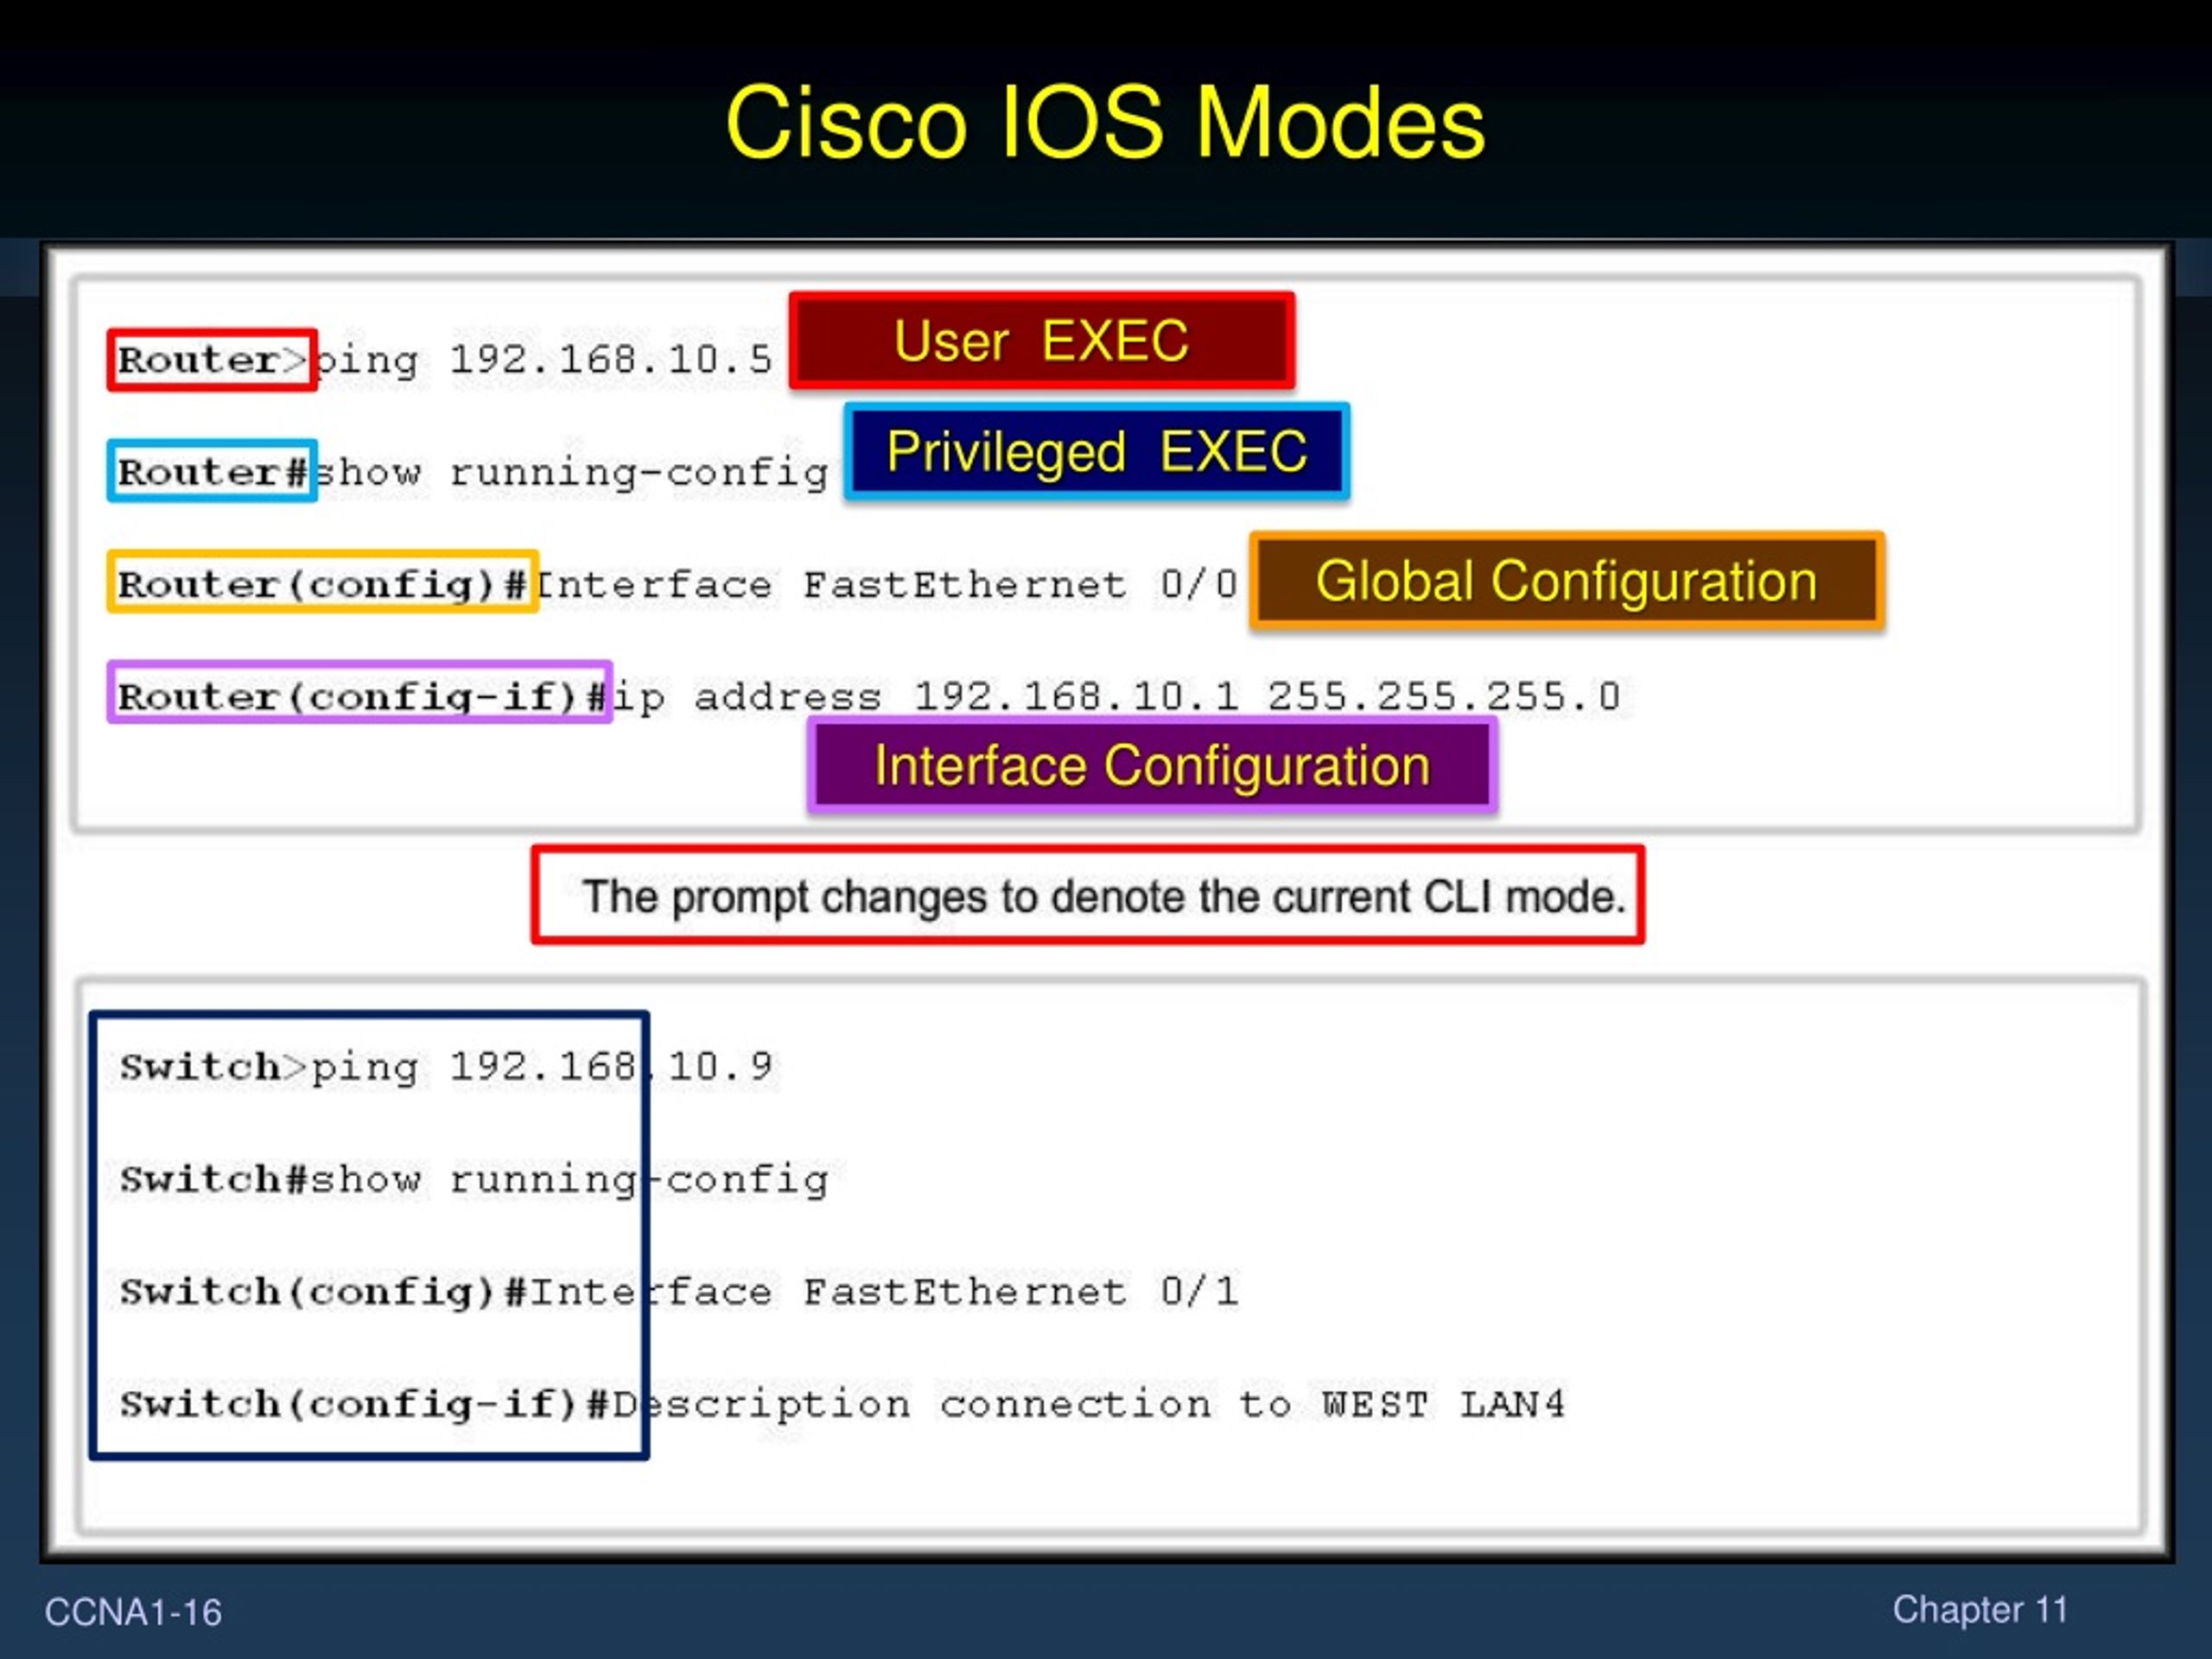Click the 'Interface Configuration' label
2212x1659 pixels.
click(1152, 766)
